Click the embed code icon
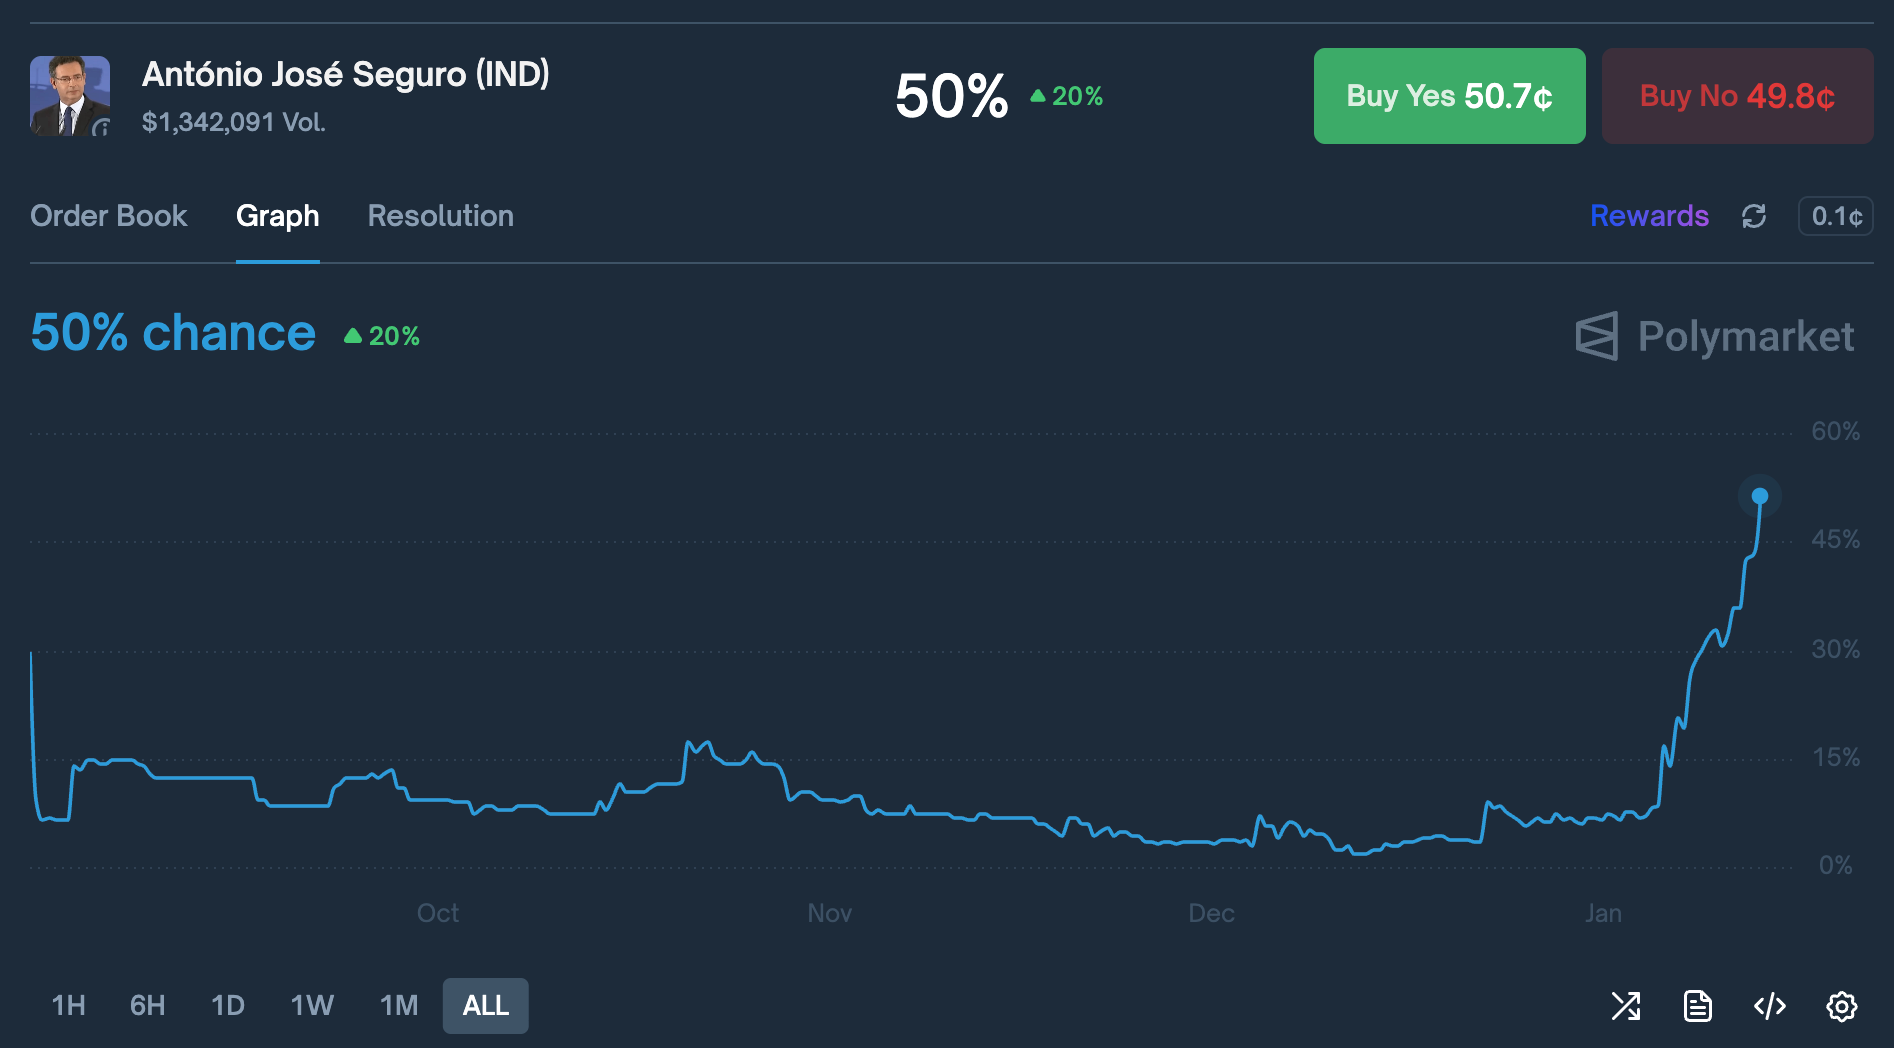 (1770, 1006)
